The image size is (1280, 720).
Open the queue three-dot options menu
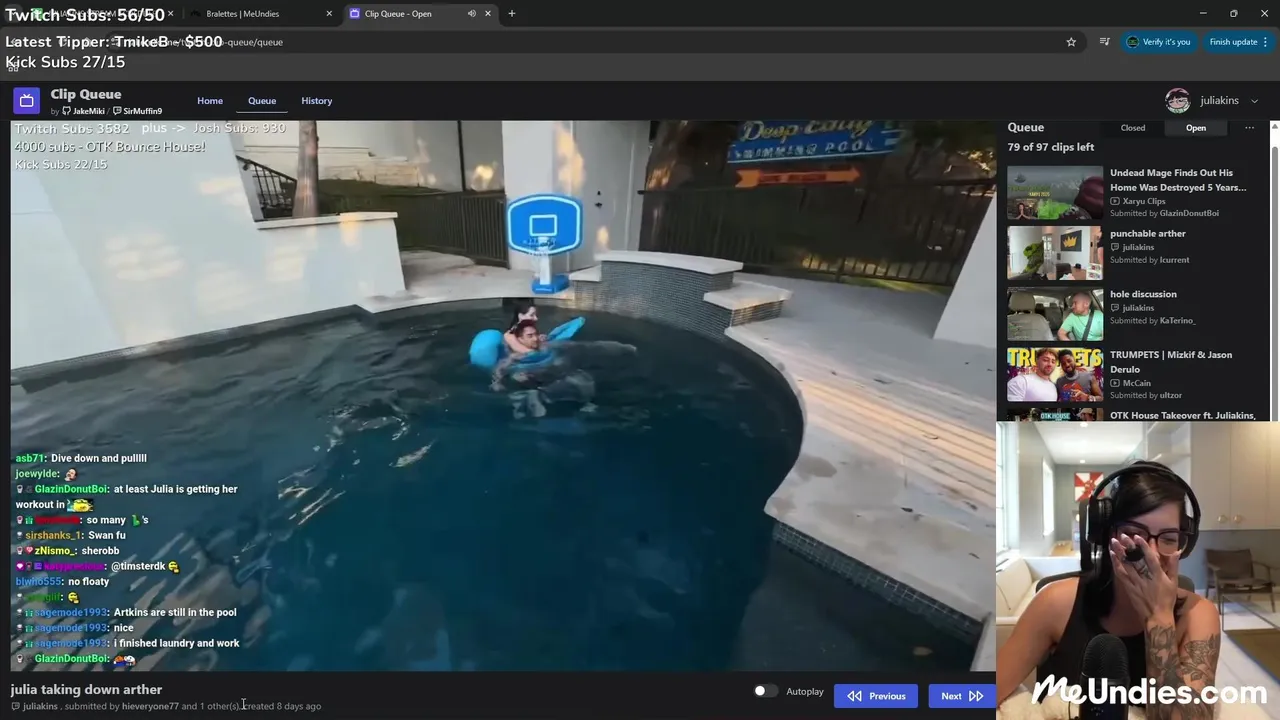[x=1249, y=128]
